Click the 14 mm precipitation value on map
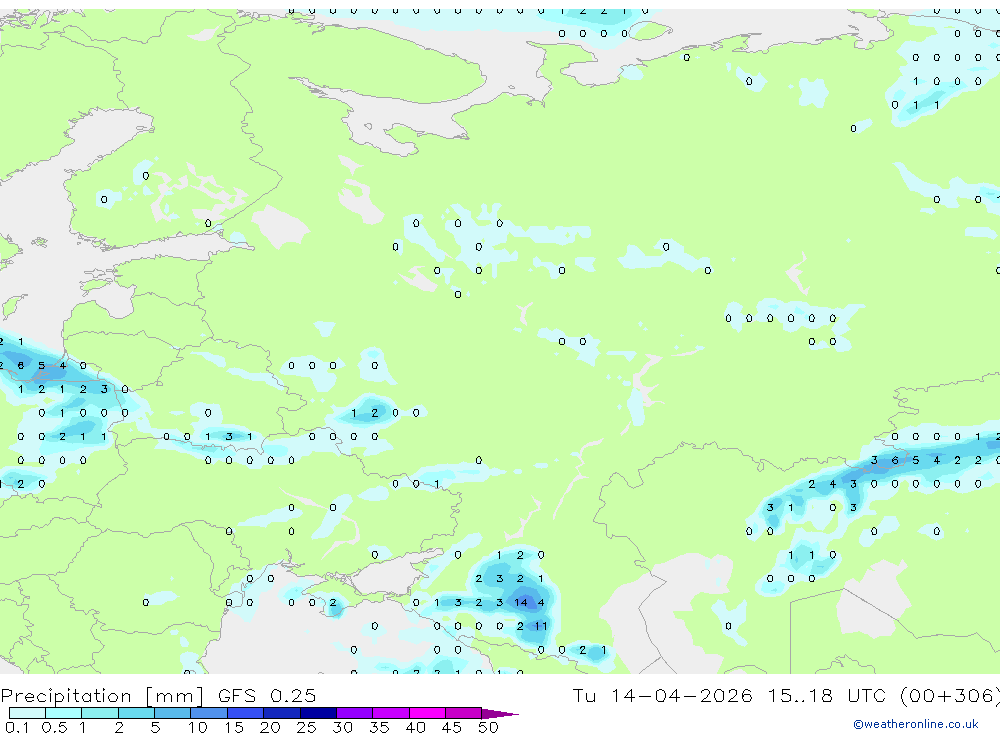This screenshot has width=1000, height=733. pos(521,602)
